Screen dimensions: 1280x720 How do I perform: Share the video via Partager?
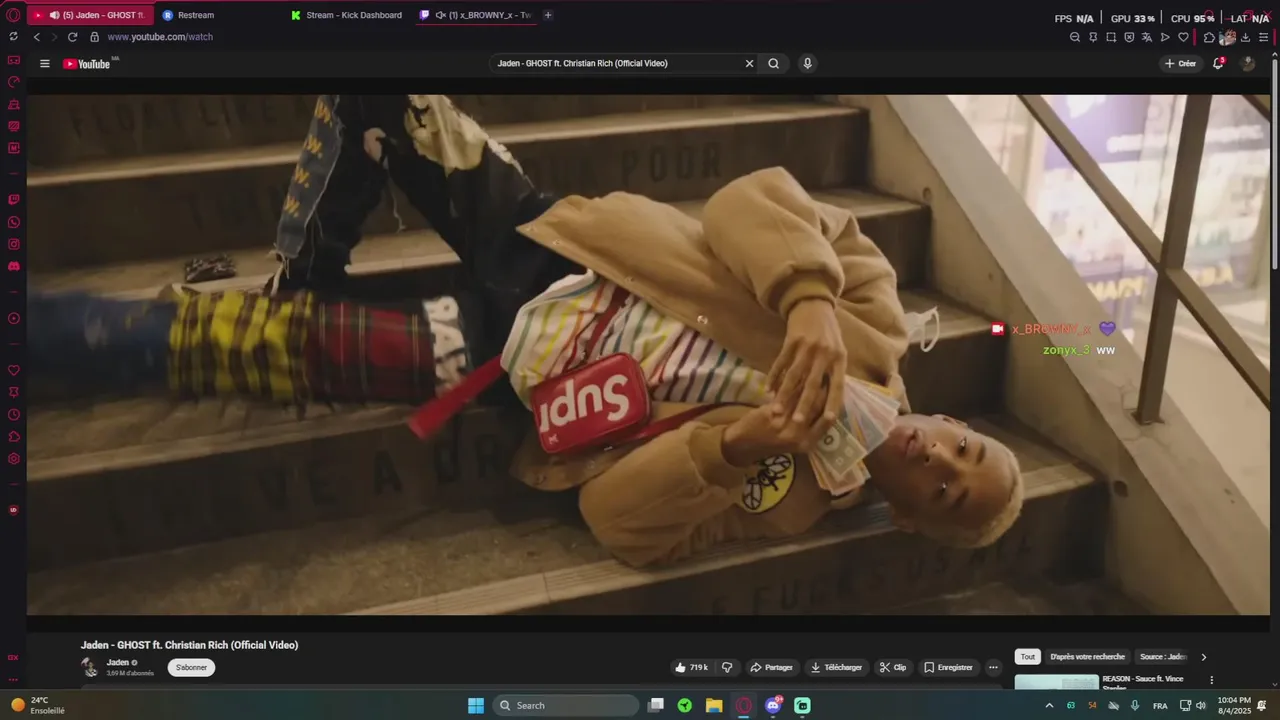[772, 667]
